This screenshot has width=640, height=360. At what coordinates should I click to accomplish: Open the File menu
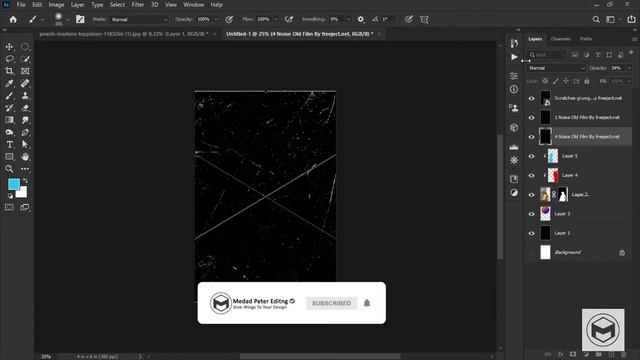21,5
